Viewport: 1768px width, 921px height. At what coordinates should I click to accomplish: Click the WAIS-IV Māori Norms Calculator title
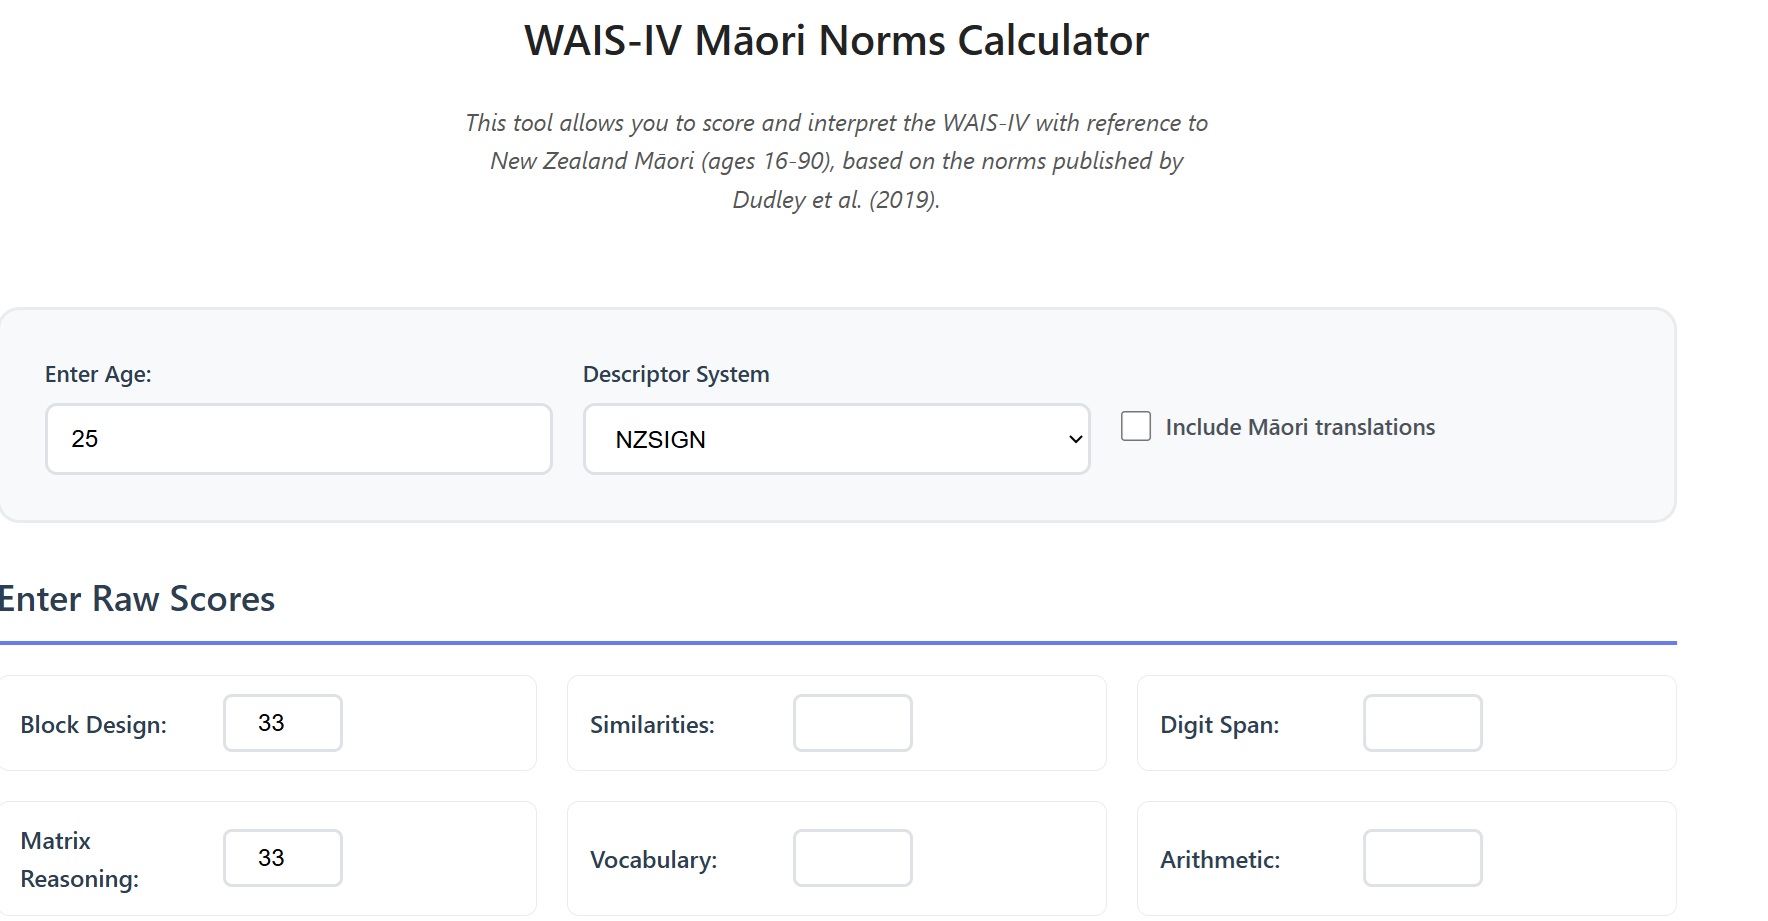[836, 41]
